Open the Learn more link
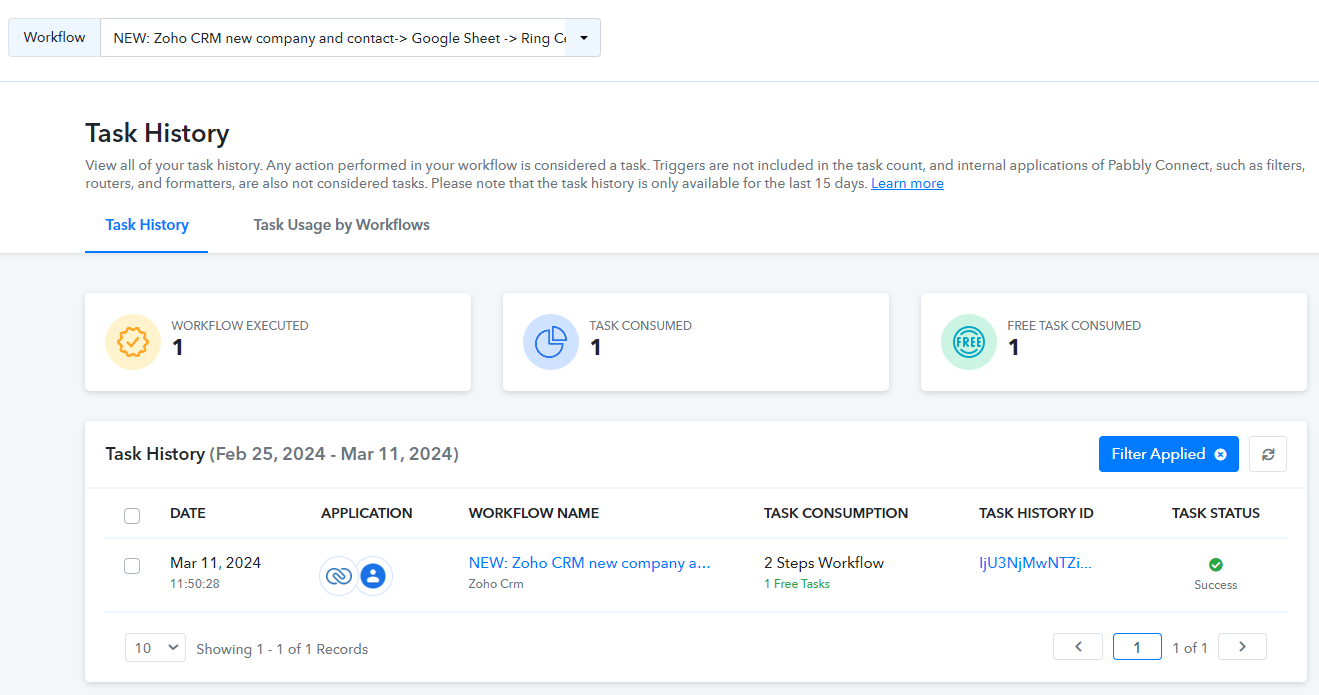1319x695 pixels. (907, 184)
